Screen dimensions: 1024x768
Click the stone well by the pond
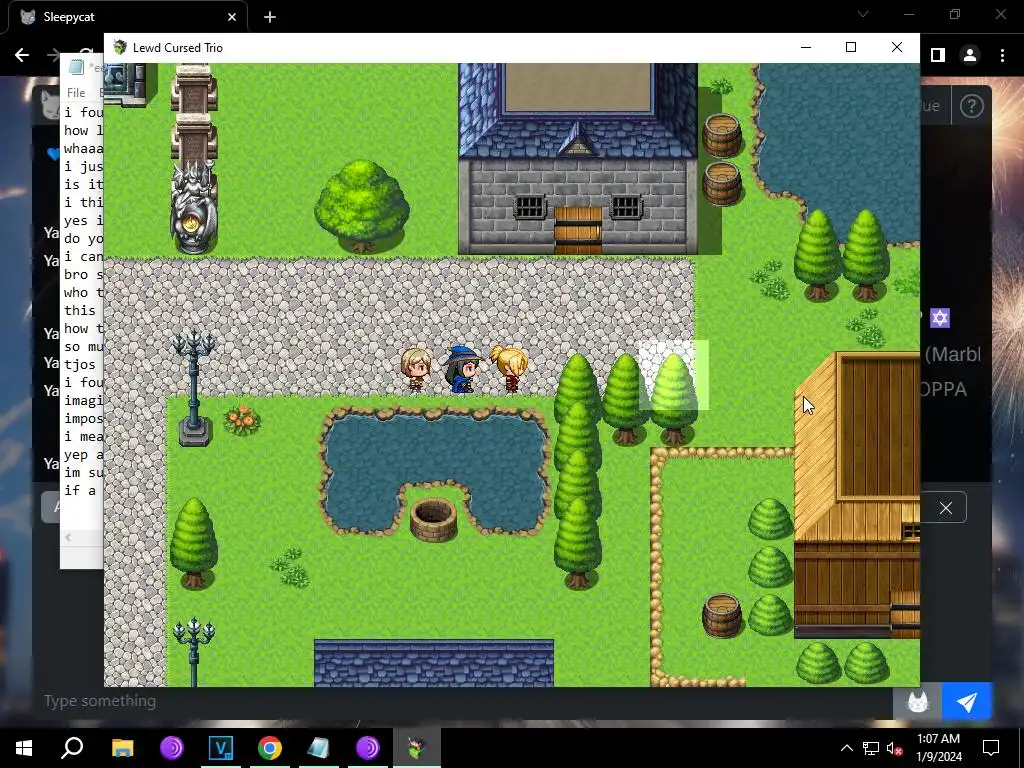click(433, 520)
